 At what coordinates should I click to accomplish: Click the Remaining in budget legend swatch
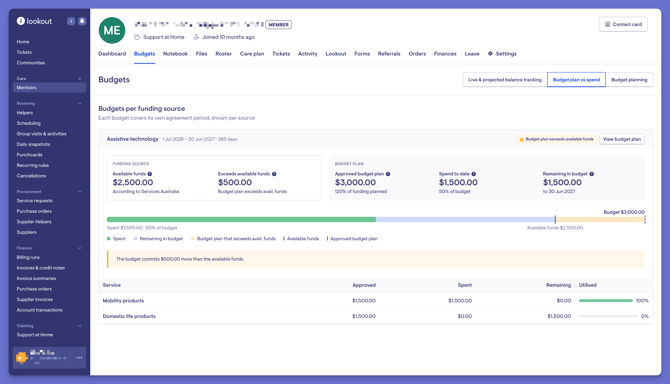coord(135,239)
